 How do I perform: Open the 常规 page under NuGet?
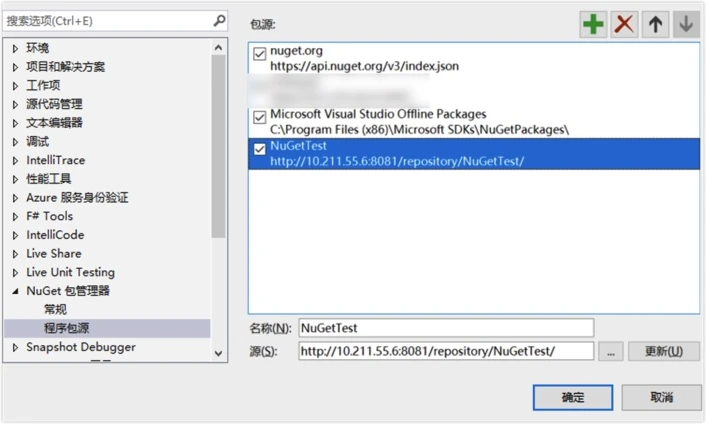click(x=55, y=310)
